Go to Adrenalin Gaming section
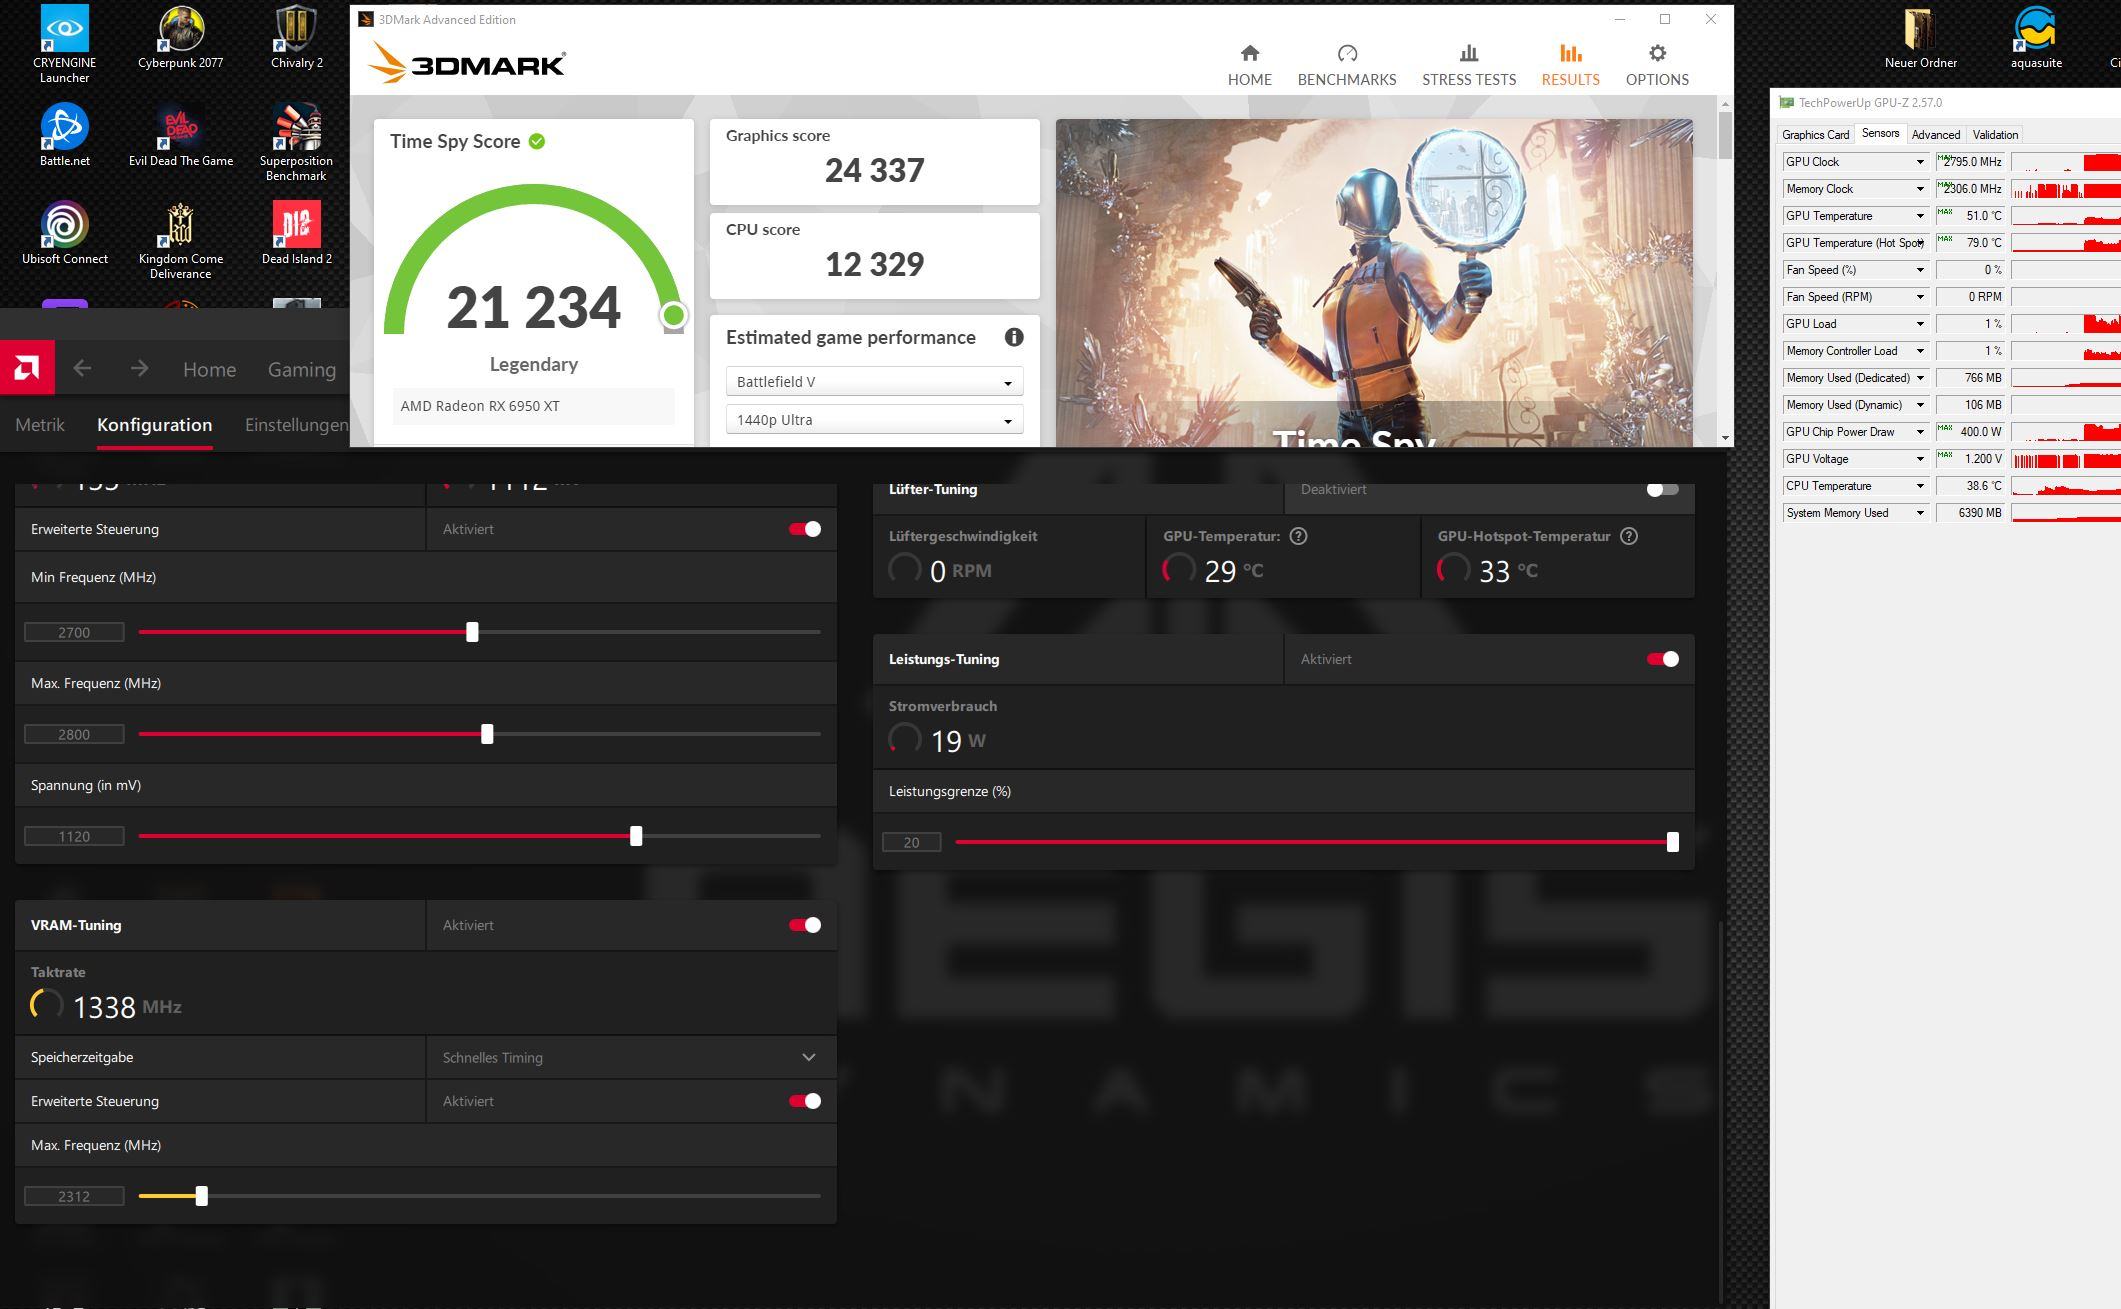2121x1309 pixels. (x=301, y=369)
